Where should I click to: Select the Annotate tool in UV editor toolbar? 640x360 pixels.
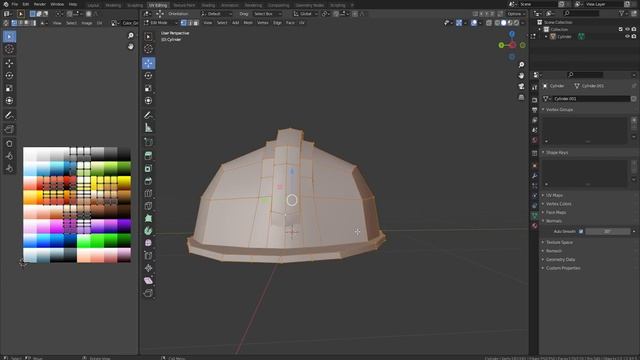pyautogui.click(x=9, y=115)
